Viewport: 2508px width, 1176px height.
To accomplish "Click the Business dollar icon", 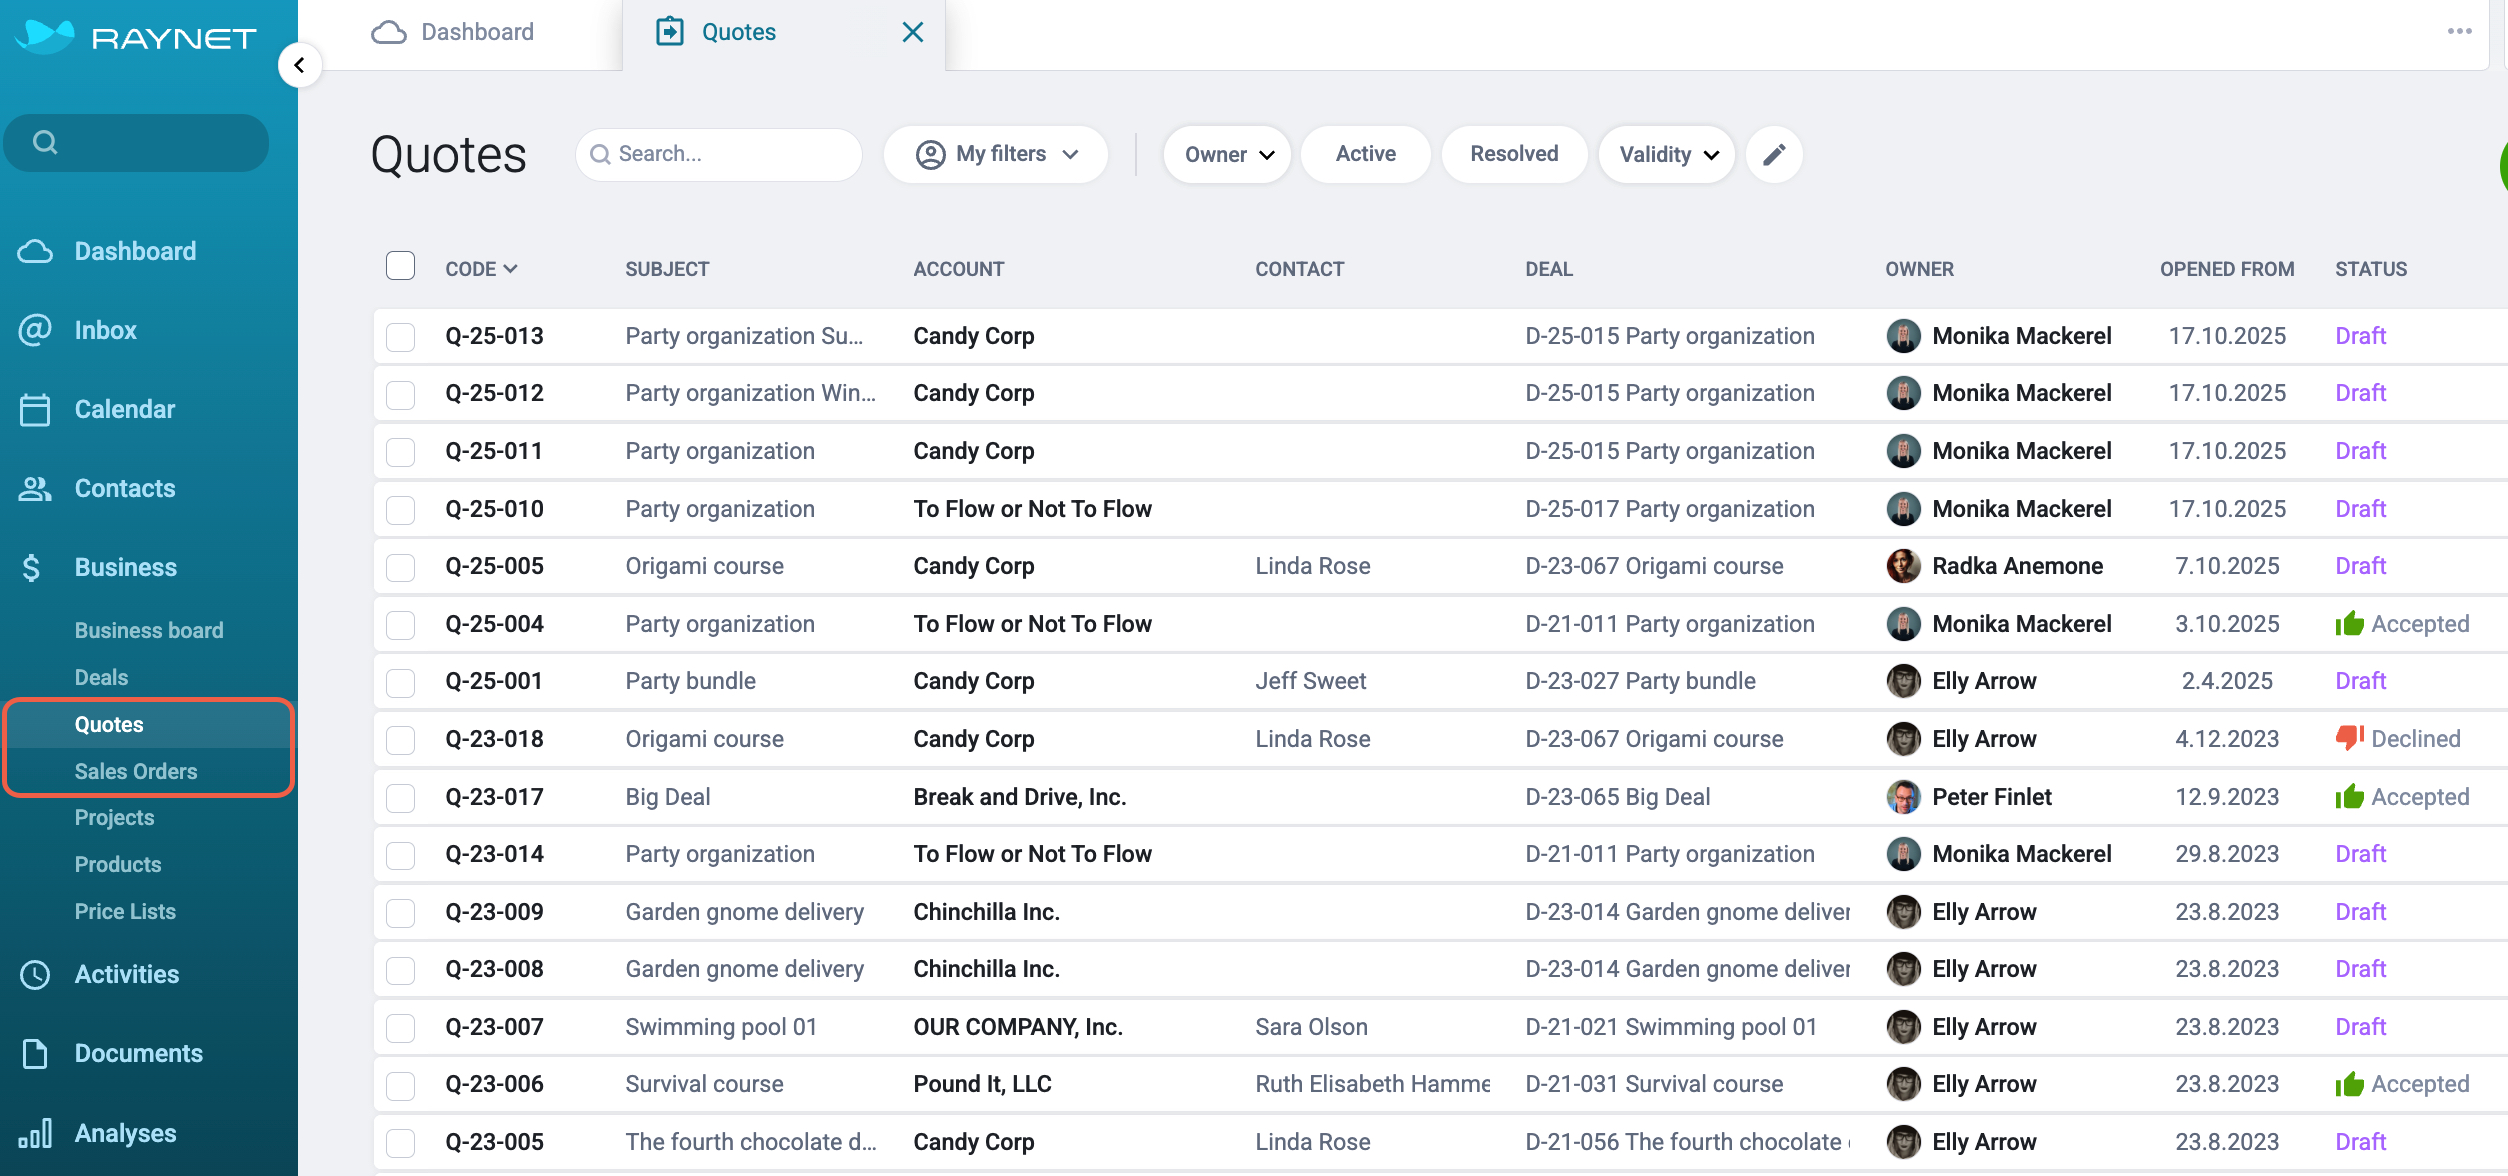I will [x=32, y=567].
